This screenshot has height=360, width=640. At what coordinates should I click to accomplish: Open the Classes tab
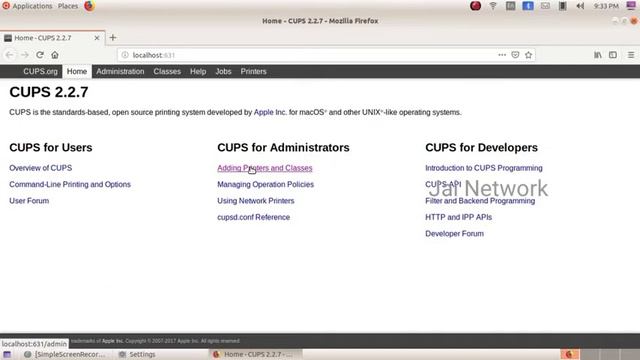click(167, 71)
